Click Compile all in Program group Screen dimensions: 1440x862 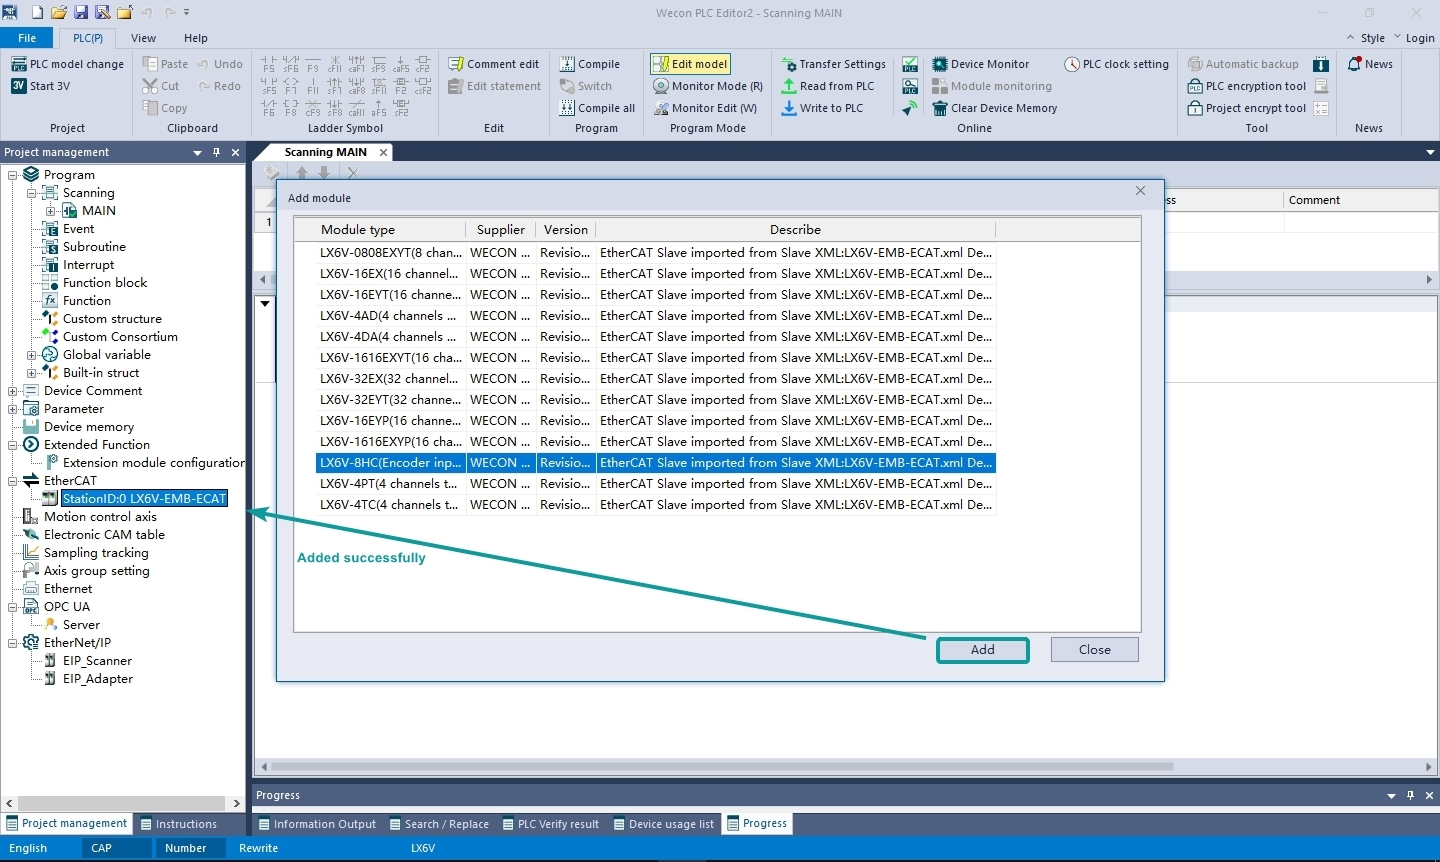coord(597,108)
